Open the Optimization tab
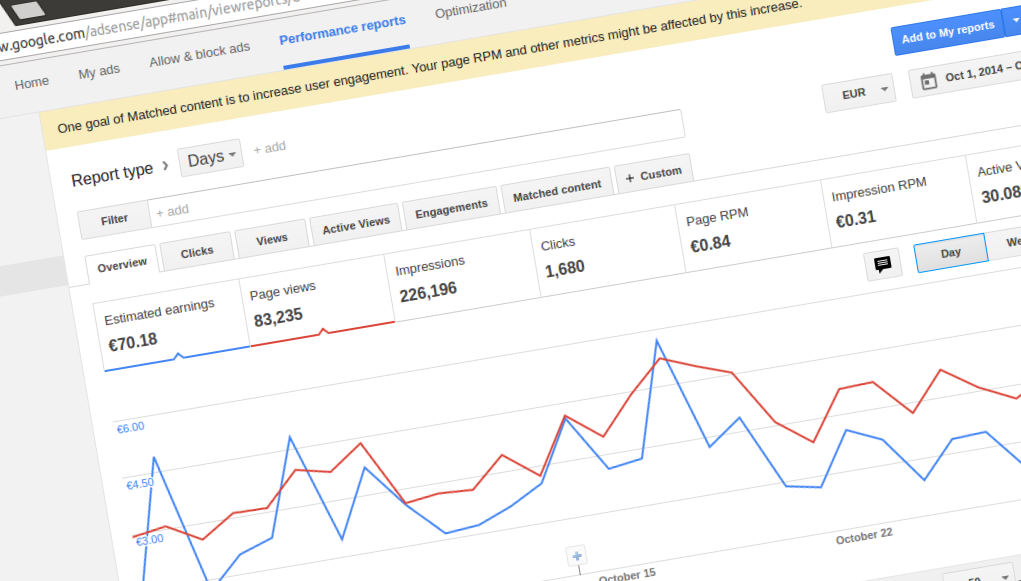1021x581 pixels. [x=470, y=9]
